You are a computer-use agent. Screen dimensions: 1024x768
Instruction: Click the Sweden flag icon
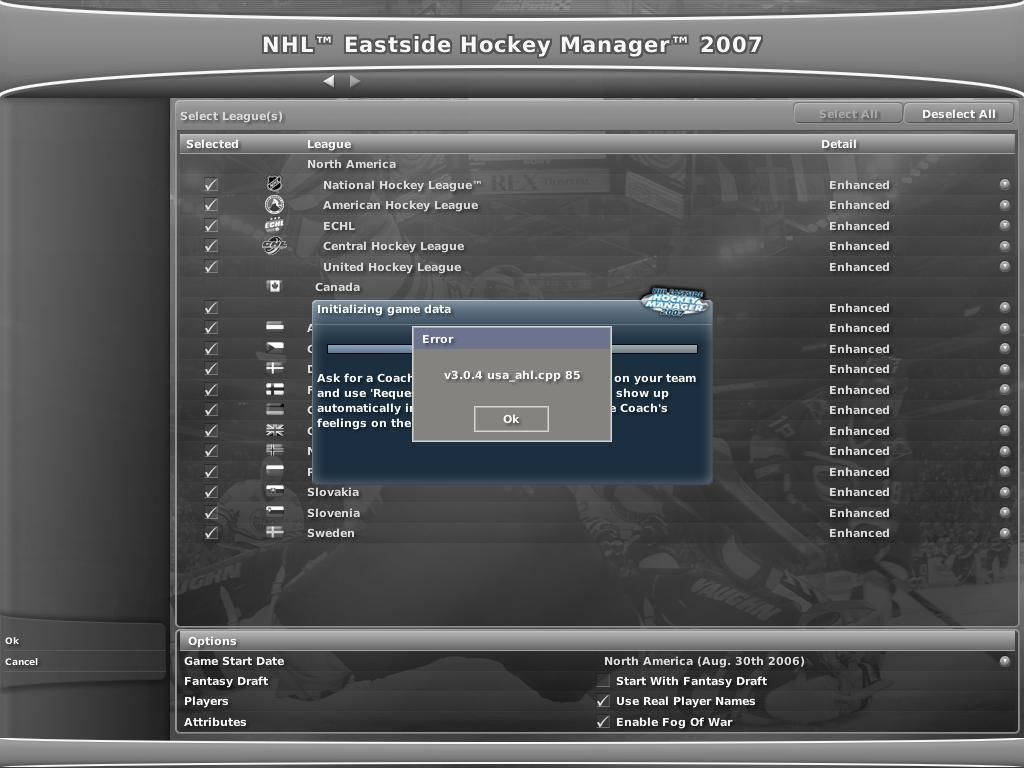coord(274,532)
